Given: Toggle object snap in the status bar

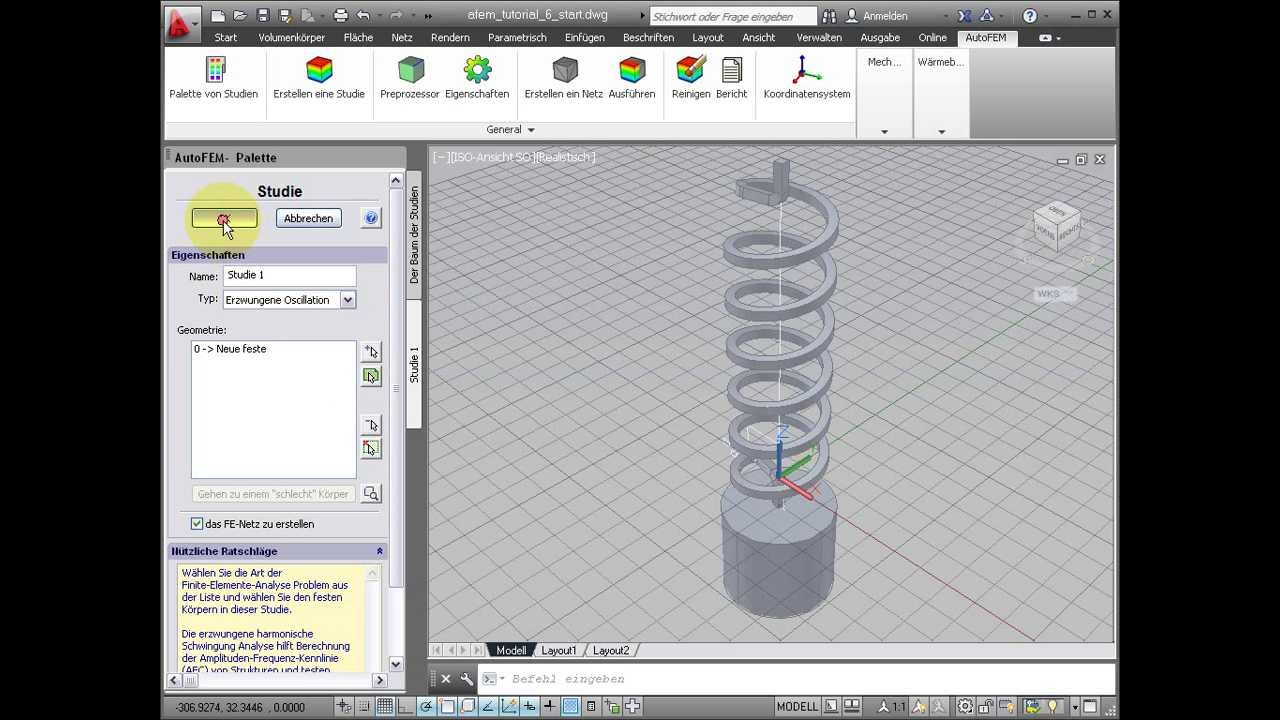Looking at the screenshot, I should [447, 707].
